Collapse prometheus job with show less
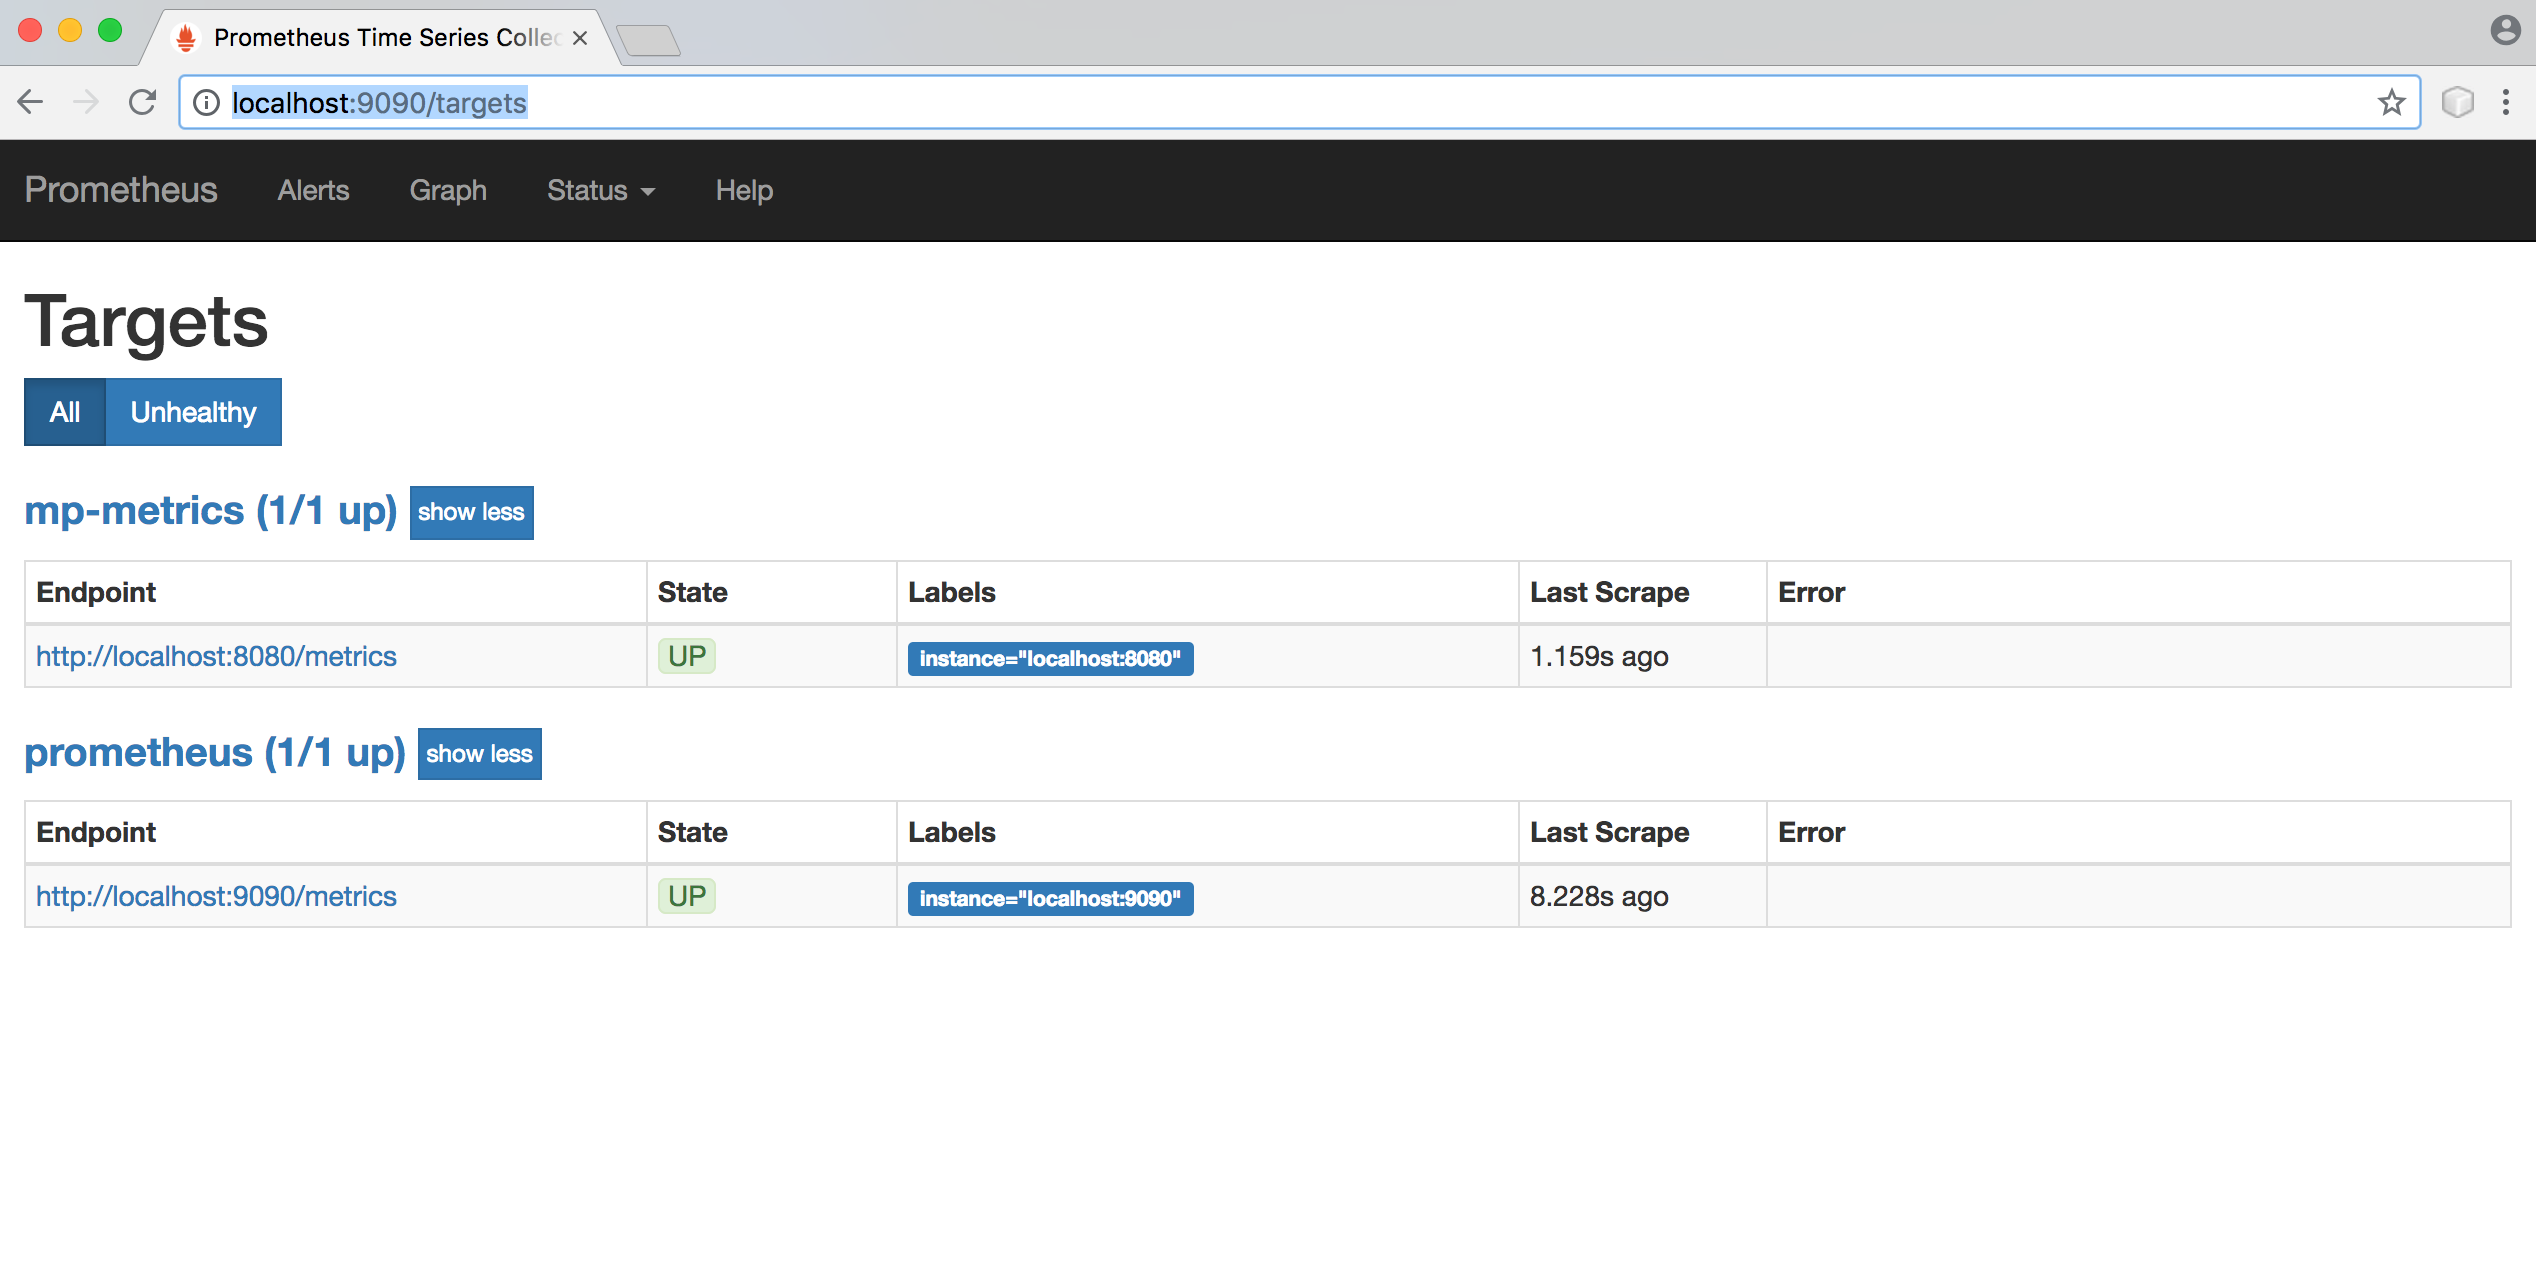2536x1268 pixels. point(479,754)
